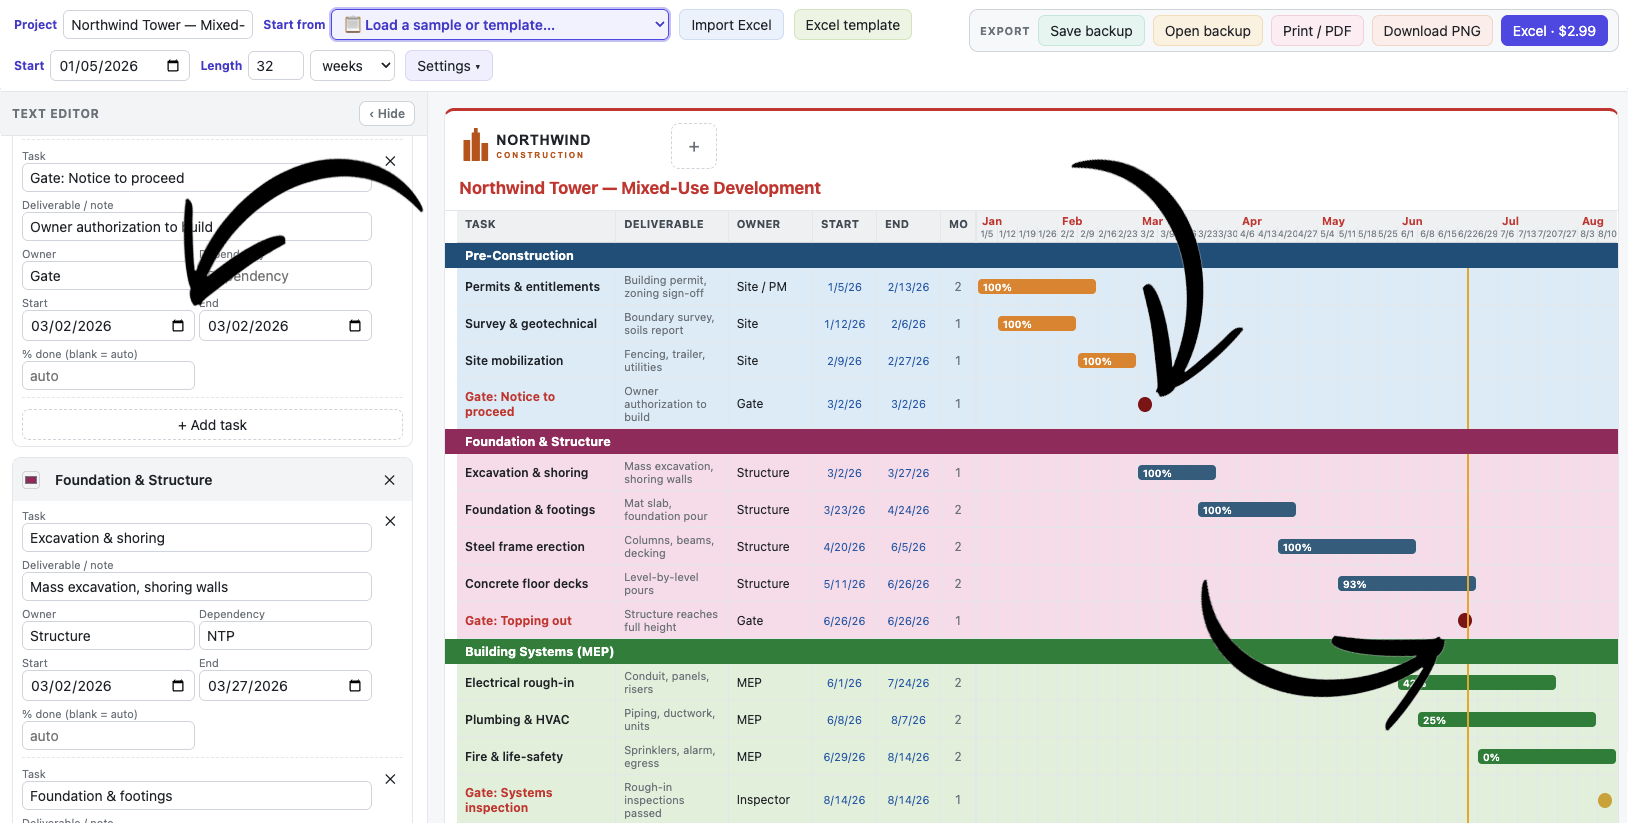Click the Building Systems (MEP) section header

point(1031,652)
